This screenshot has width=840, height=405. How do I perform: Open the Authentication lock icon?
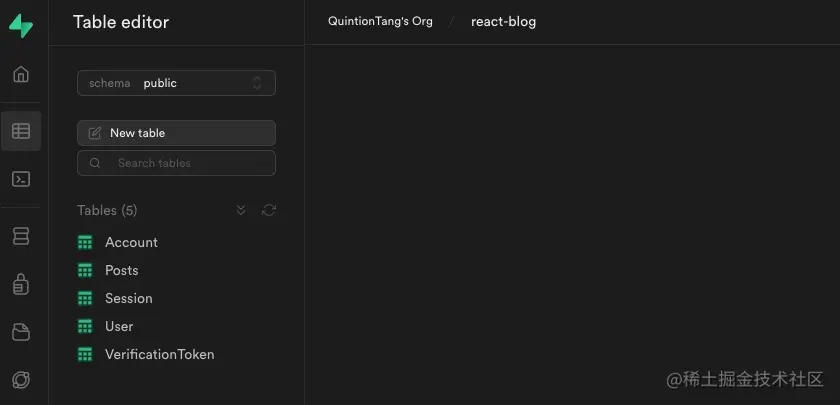tap(21, 284)
